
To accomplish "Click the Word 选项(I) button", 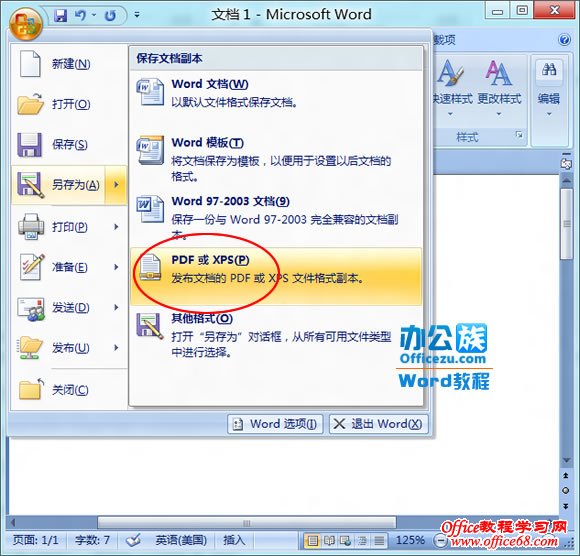I will coord(275,424).
